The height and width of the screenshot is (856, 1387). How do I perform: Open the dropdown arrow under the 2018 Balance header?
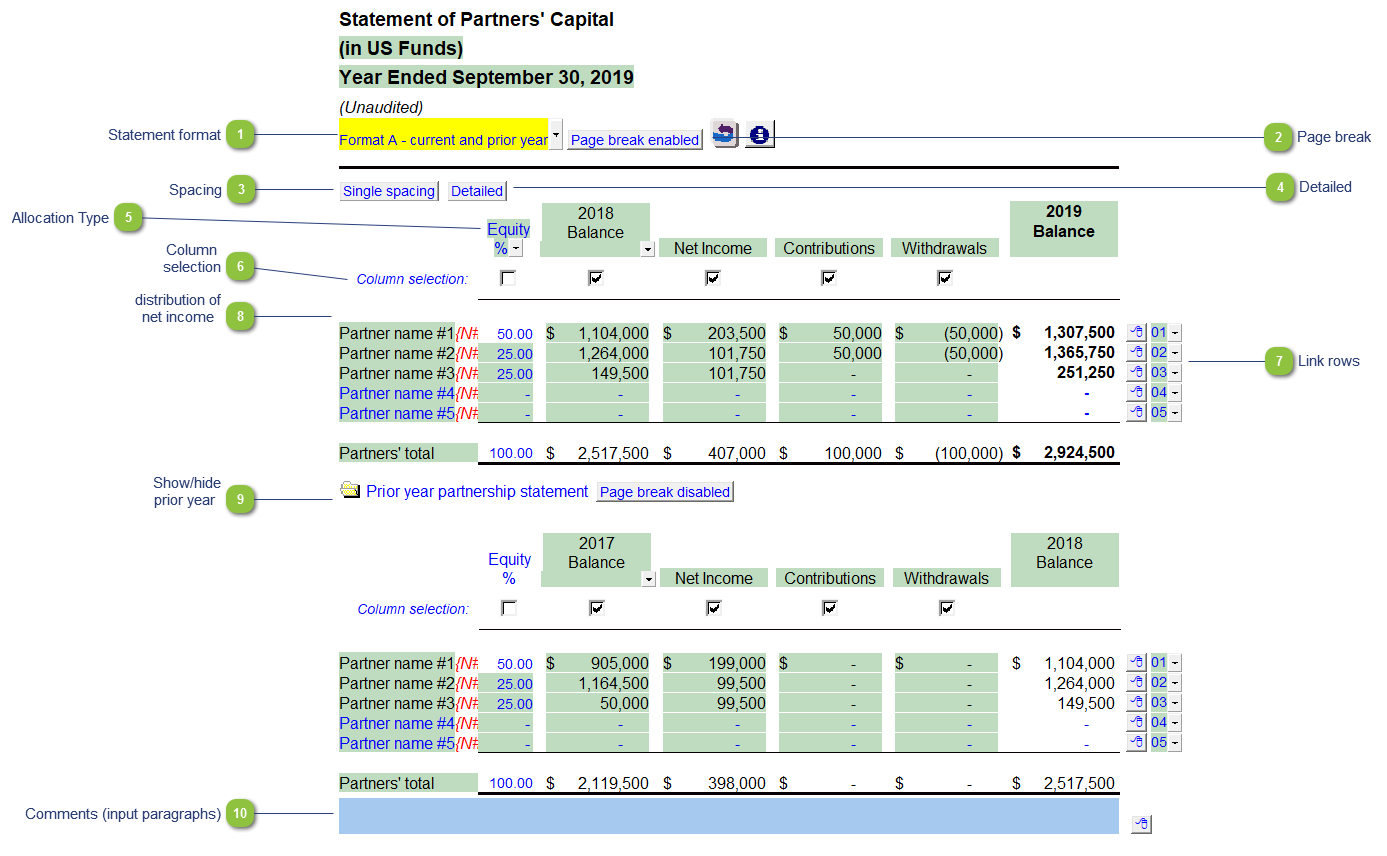647,249
